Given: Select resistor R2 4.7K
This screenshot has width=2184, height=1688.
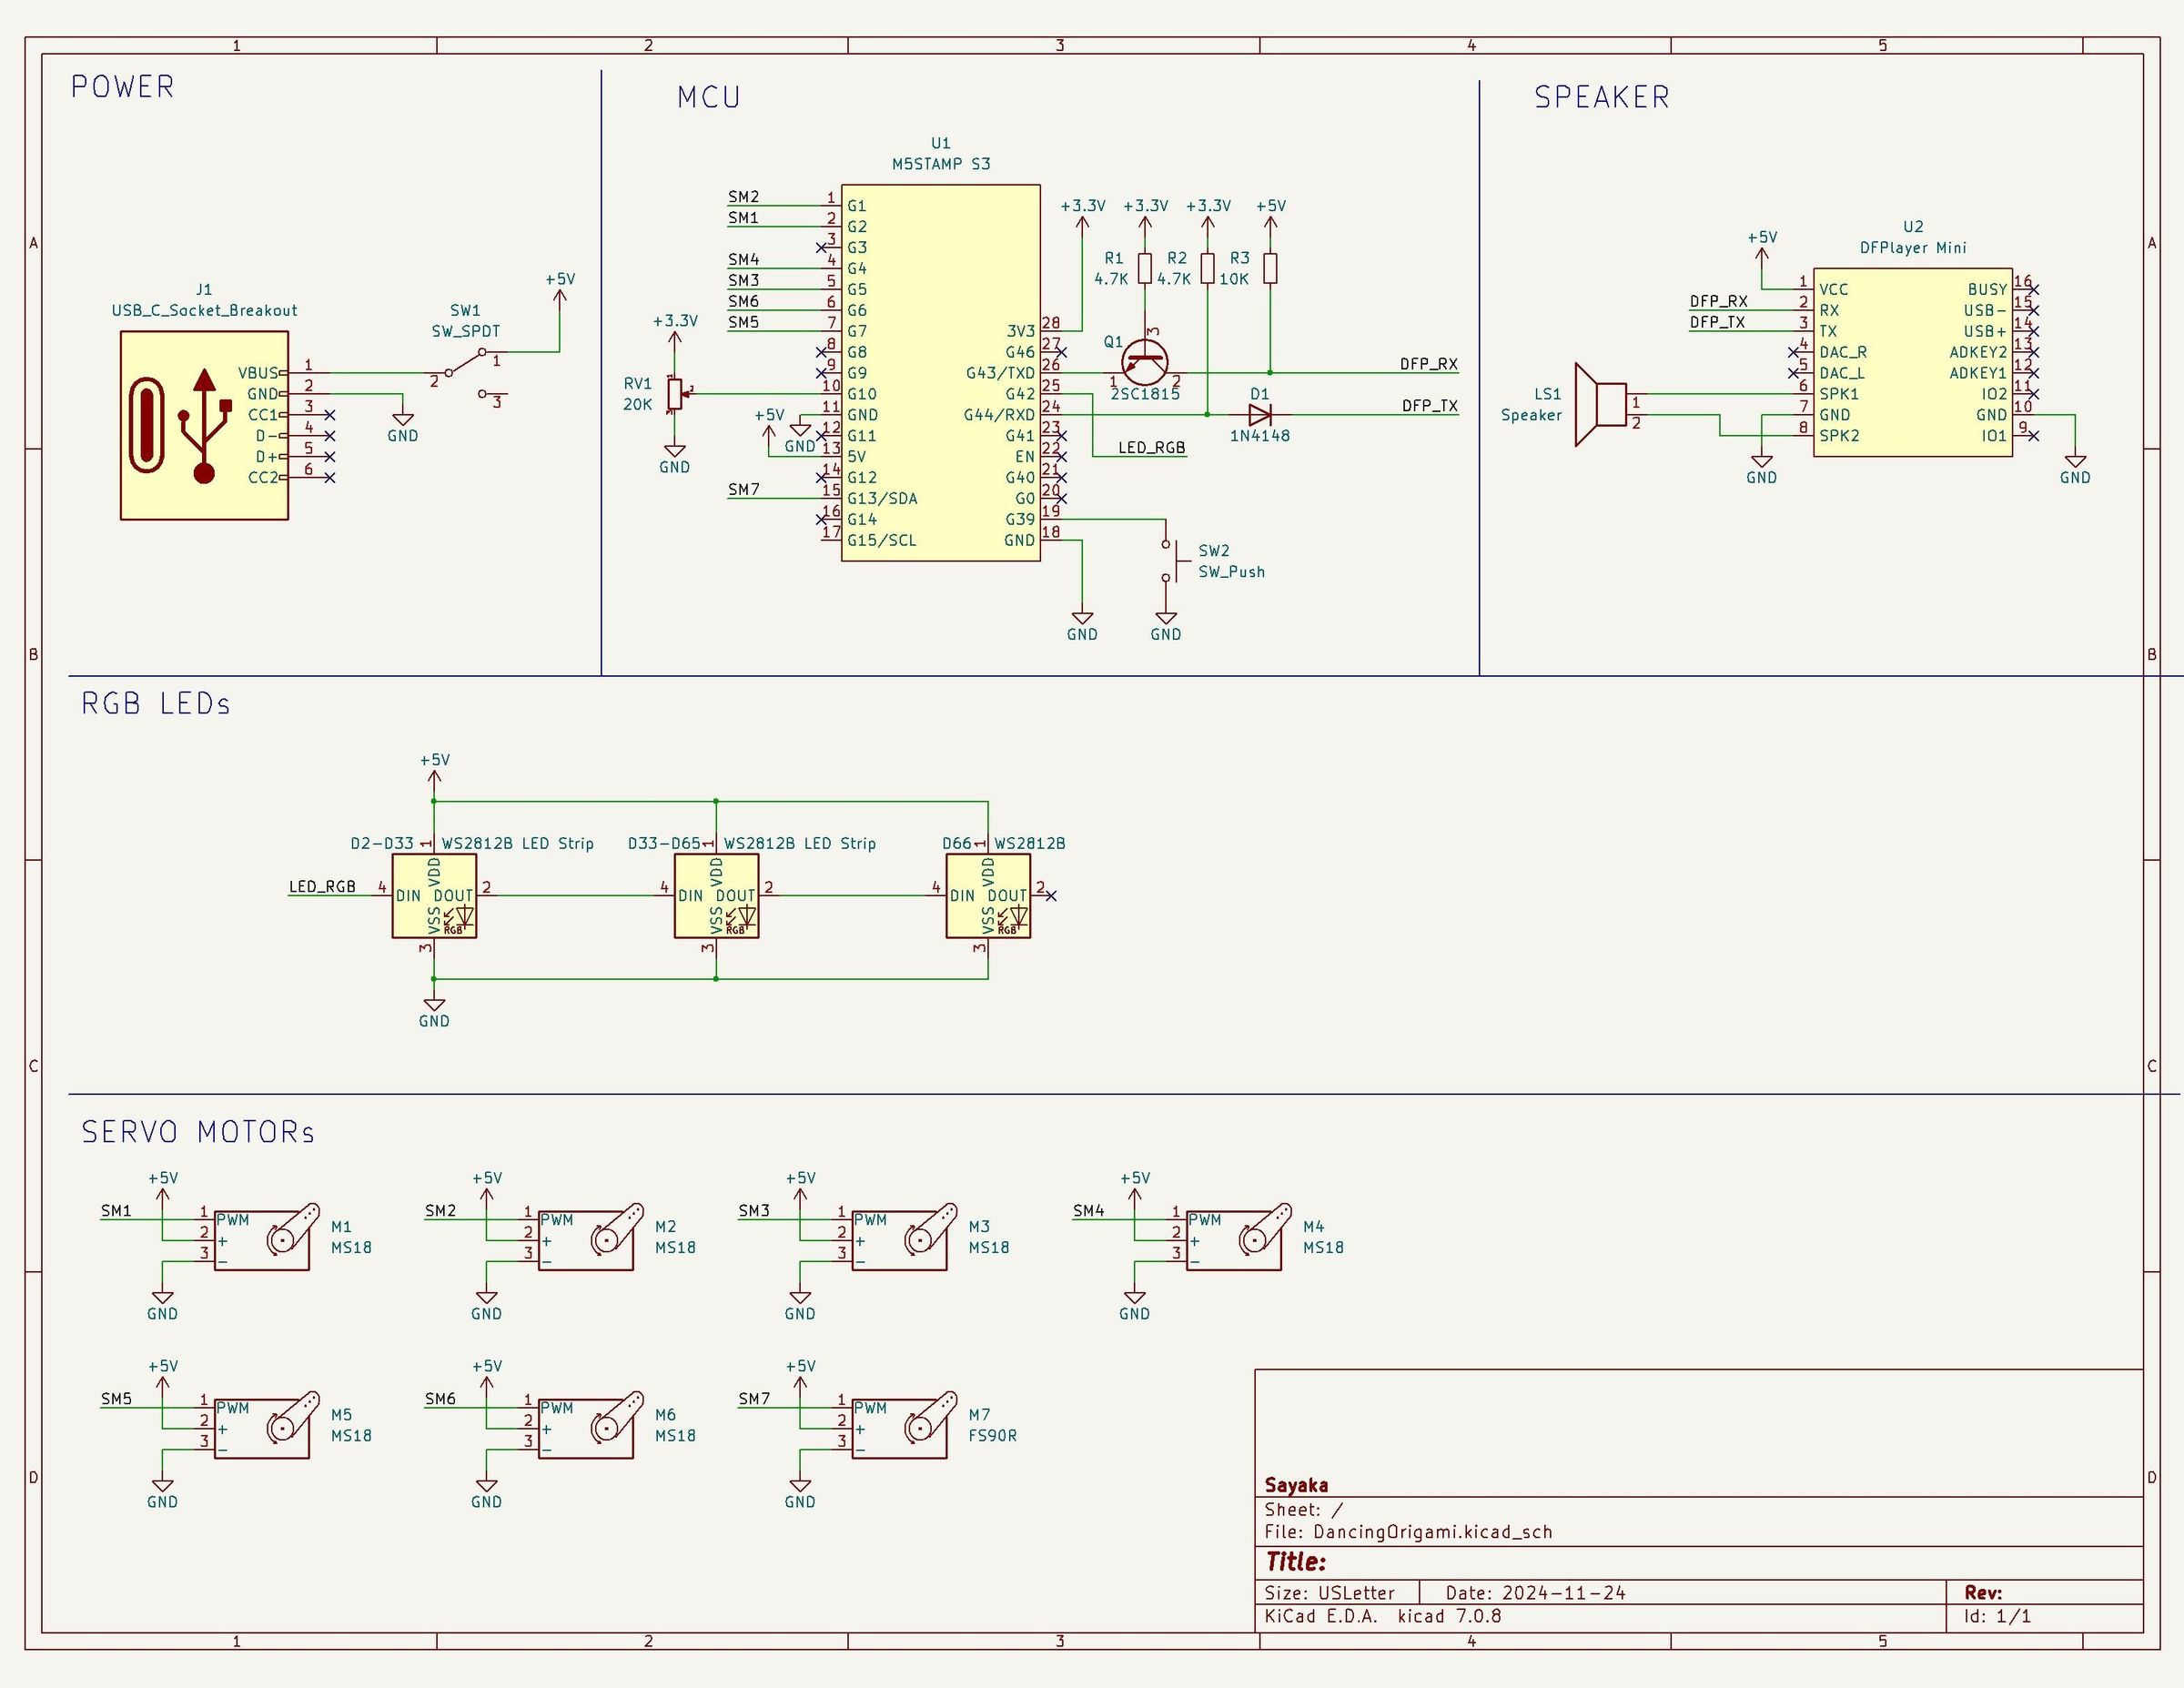Looking at the screenshot, I should (1208, 268).
